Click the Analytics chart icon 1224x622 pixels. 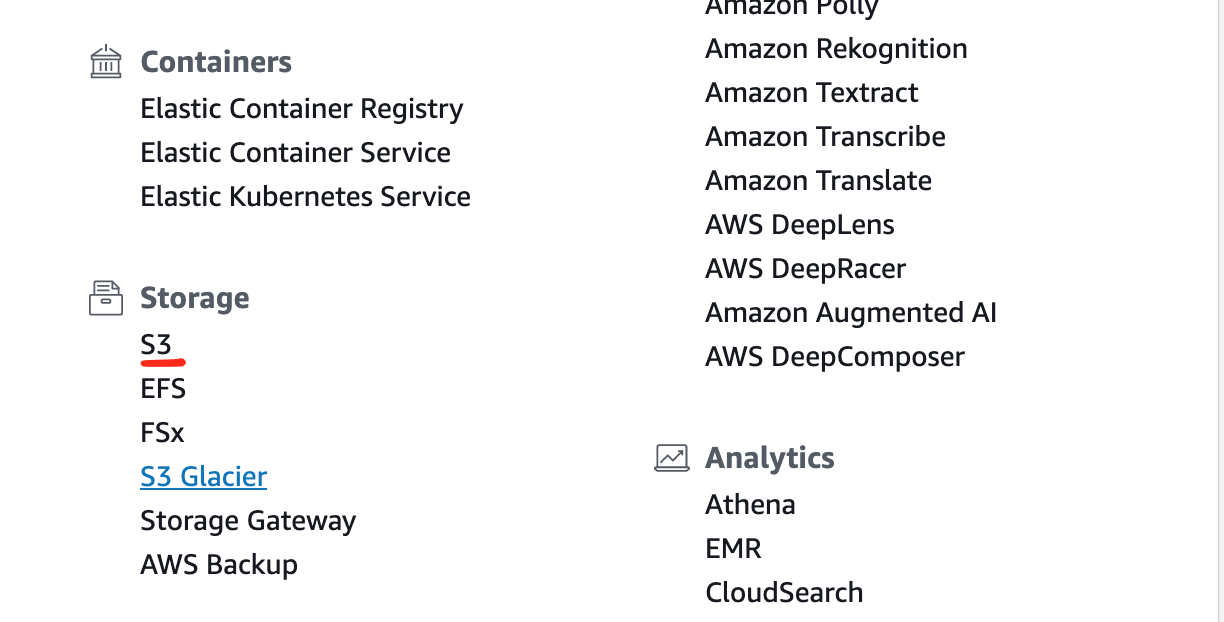[x=672, y=458]
